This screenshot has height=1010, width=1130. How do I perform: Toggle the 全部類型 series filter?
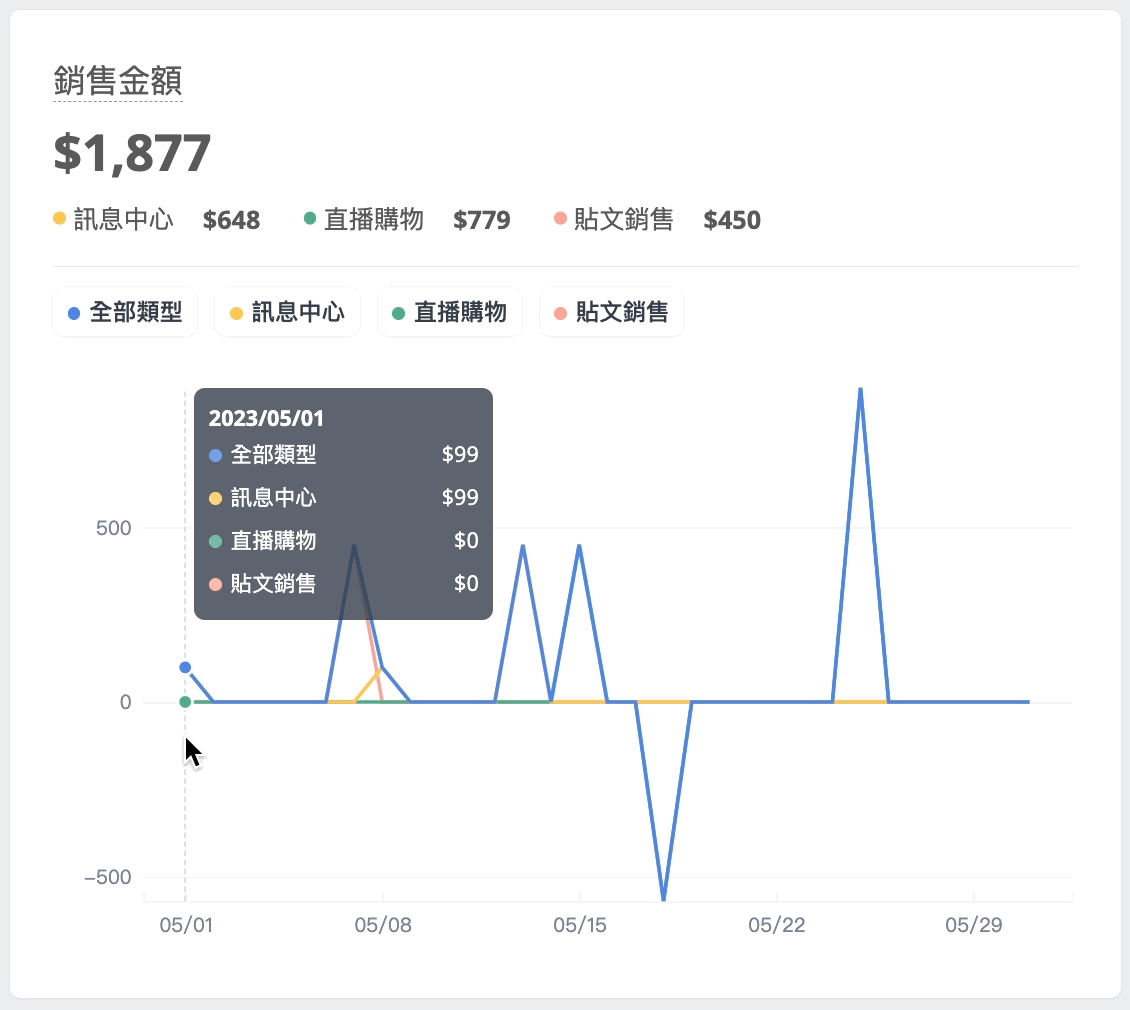coord(125,312)
